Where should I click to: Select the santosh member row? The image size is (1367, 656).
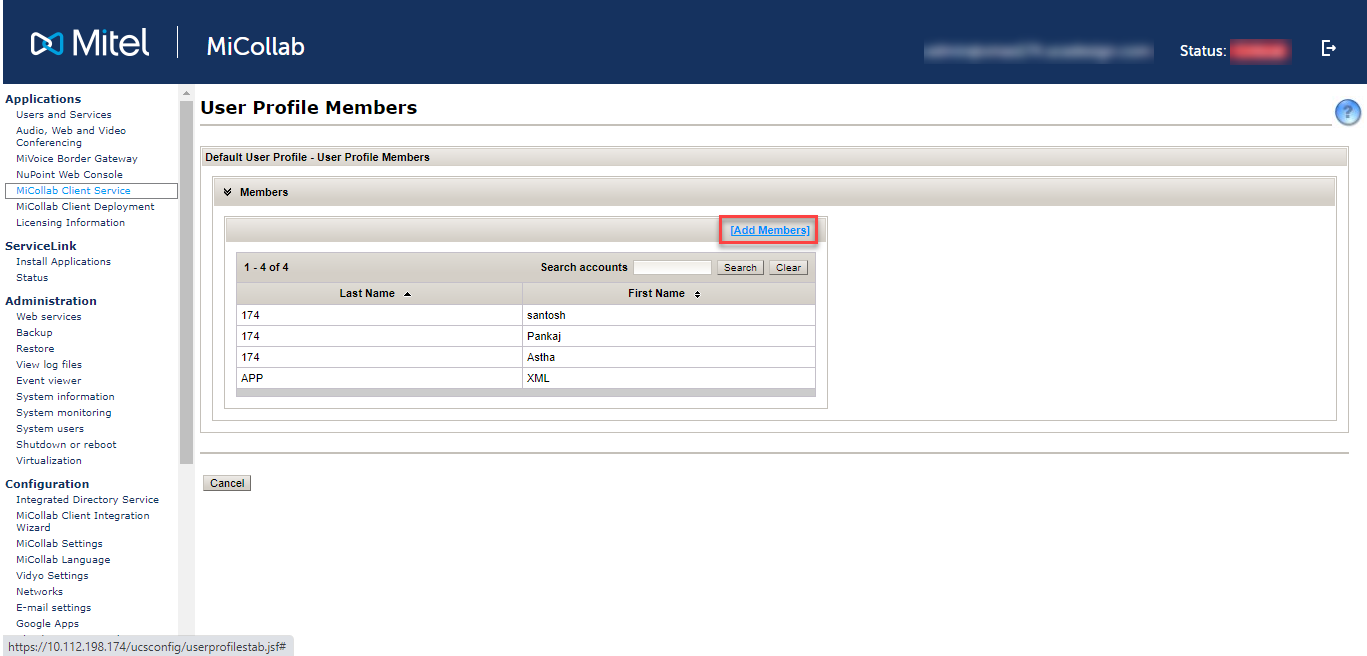click(x=526, y=316)
